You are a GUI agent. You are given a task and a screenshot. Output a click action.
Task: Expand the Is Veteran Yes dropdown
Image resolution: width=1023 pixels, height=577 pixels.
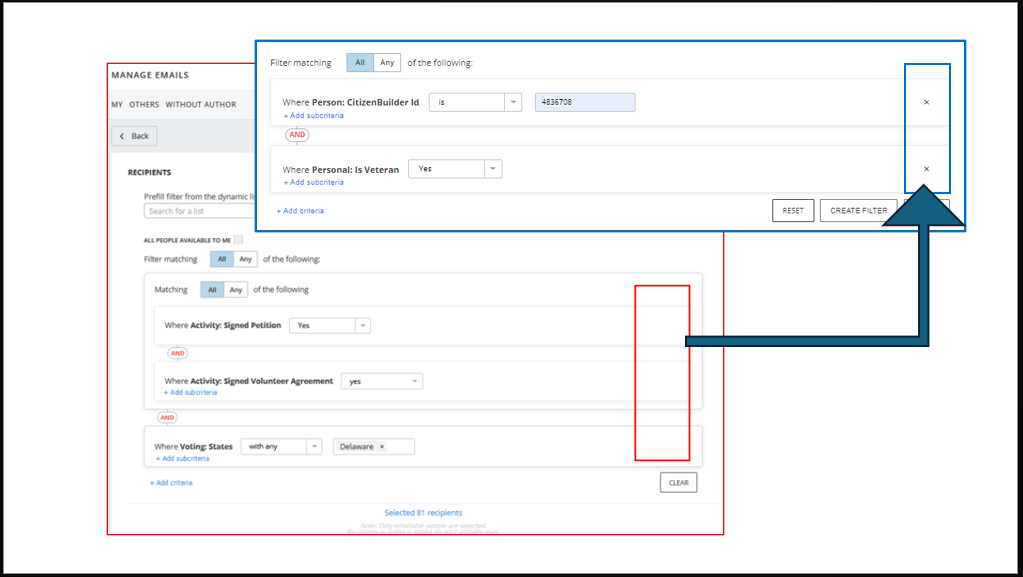pos(455,169)
